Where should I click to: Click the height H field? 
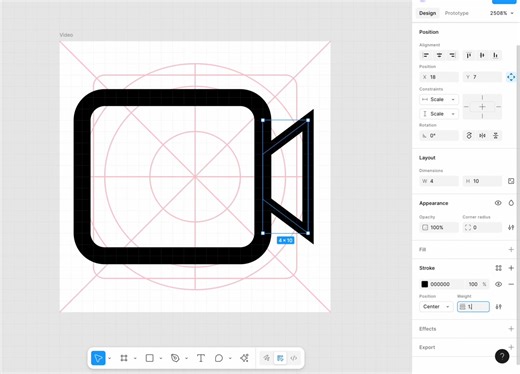[482, 181]
